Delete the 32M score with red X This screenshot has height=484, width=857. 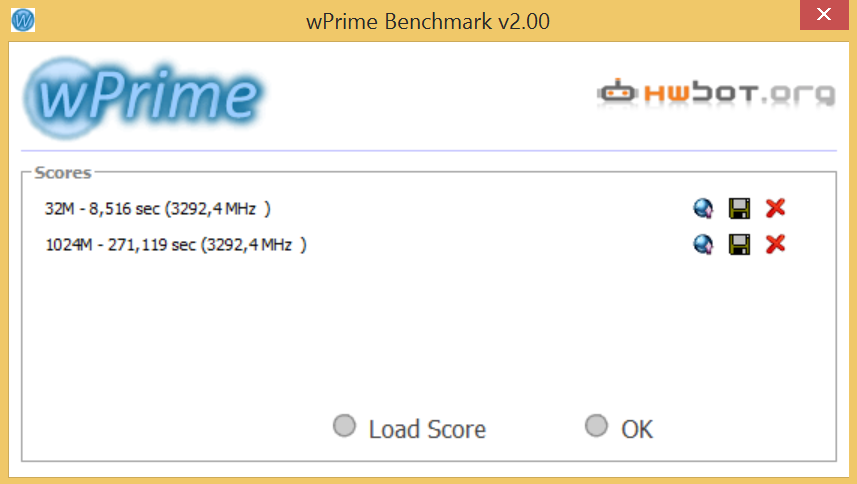776,208
